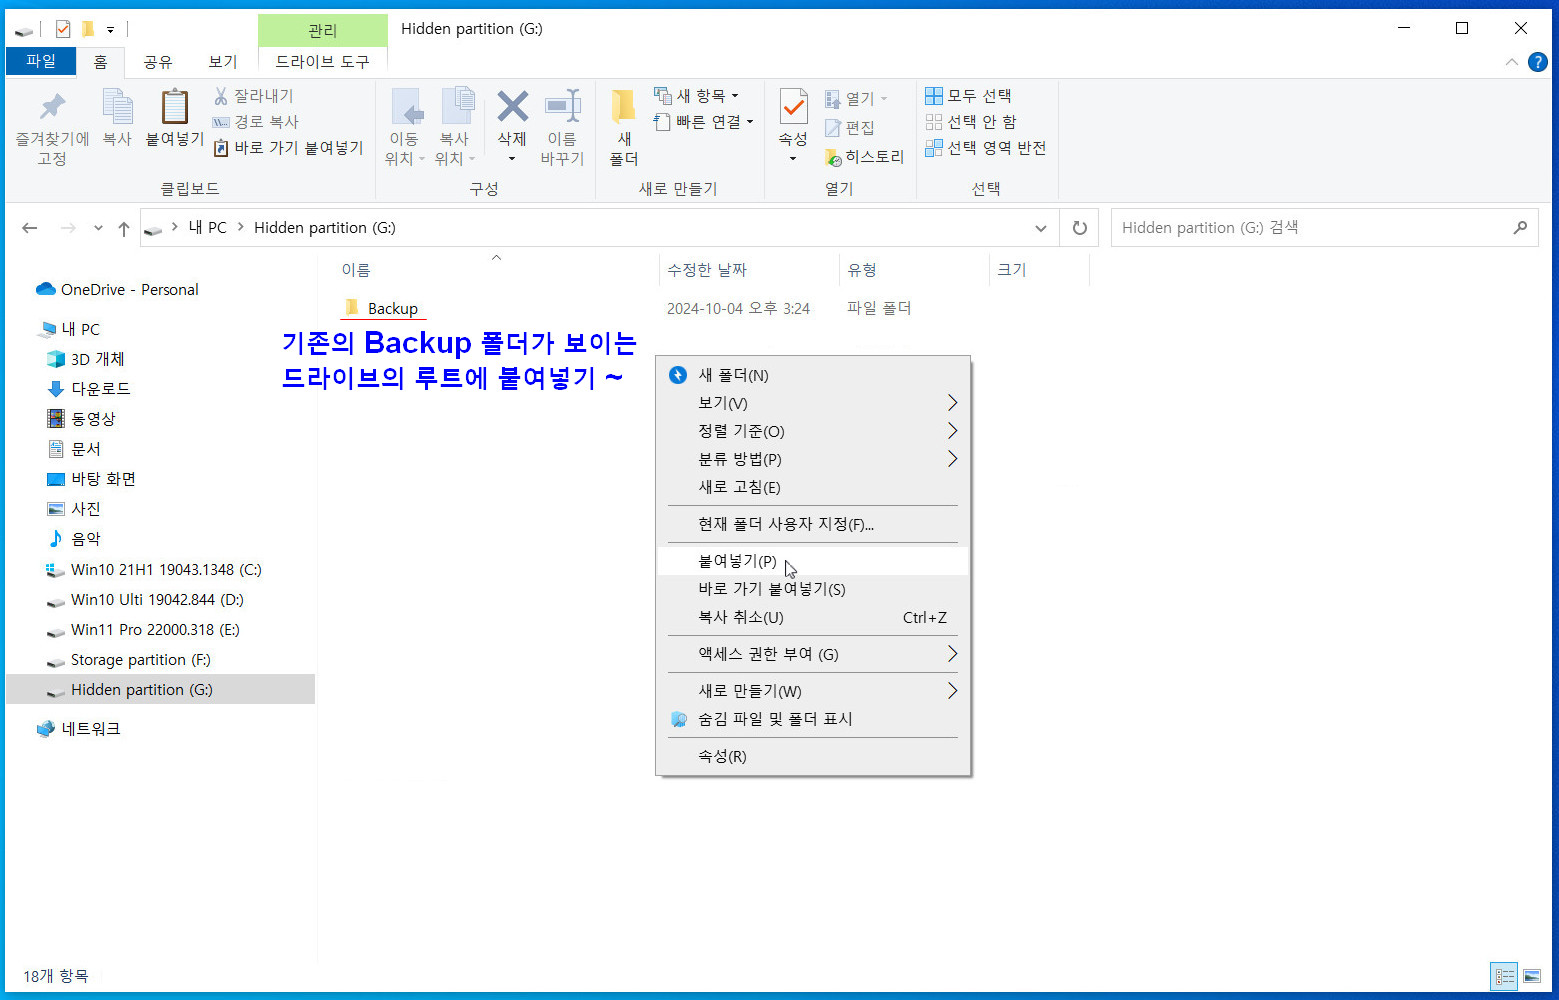Image resolution: width=1559 pixels, height=1000 pixels.
Task: Click the 이름 바꾸기 rename icon
Action: [x=562, y=106]
